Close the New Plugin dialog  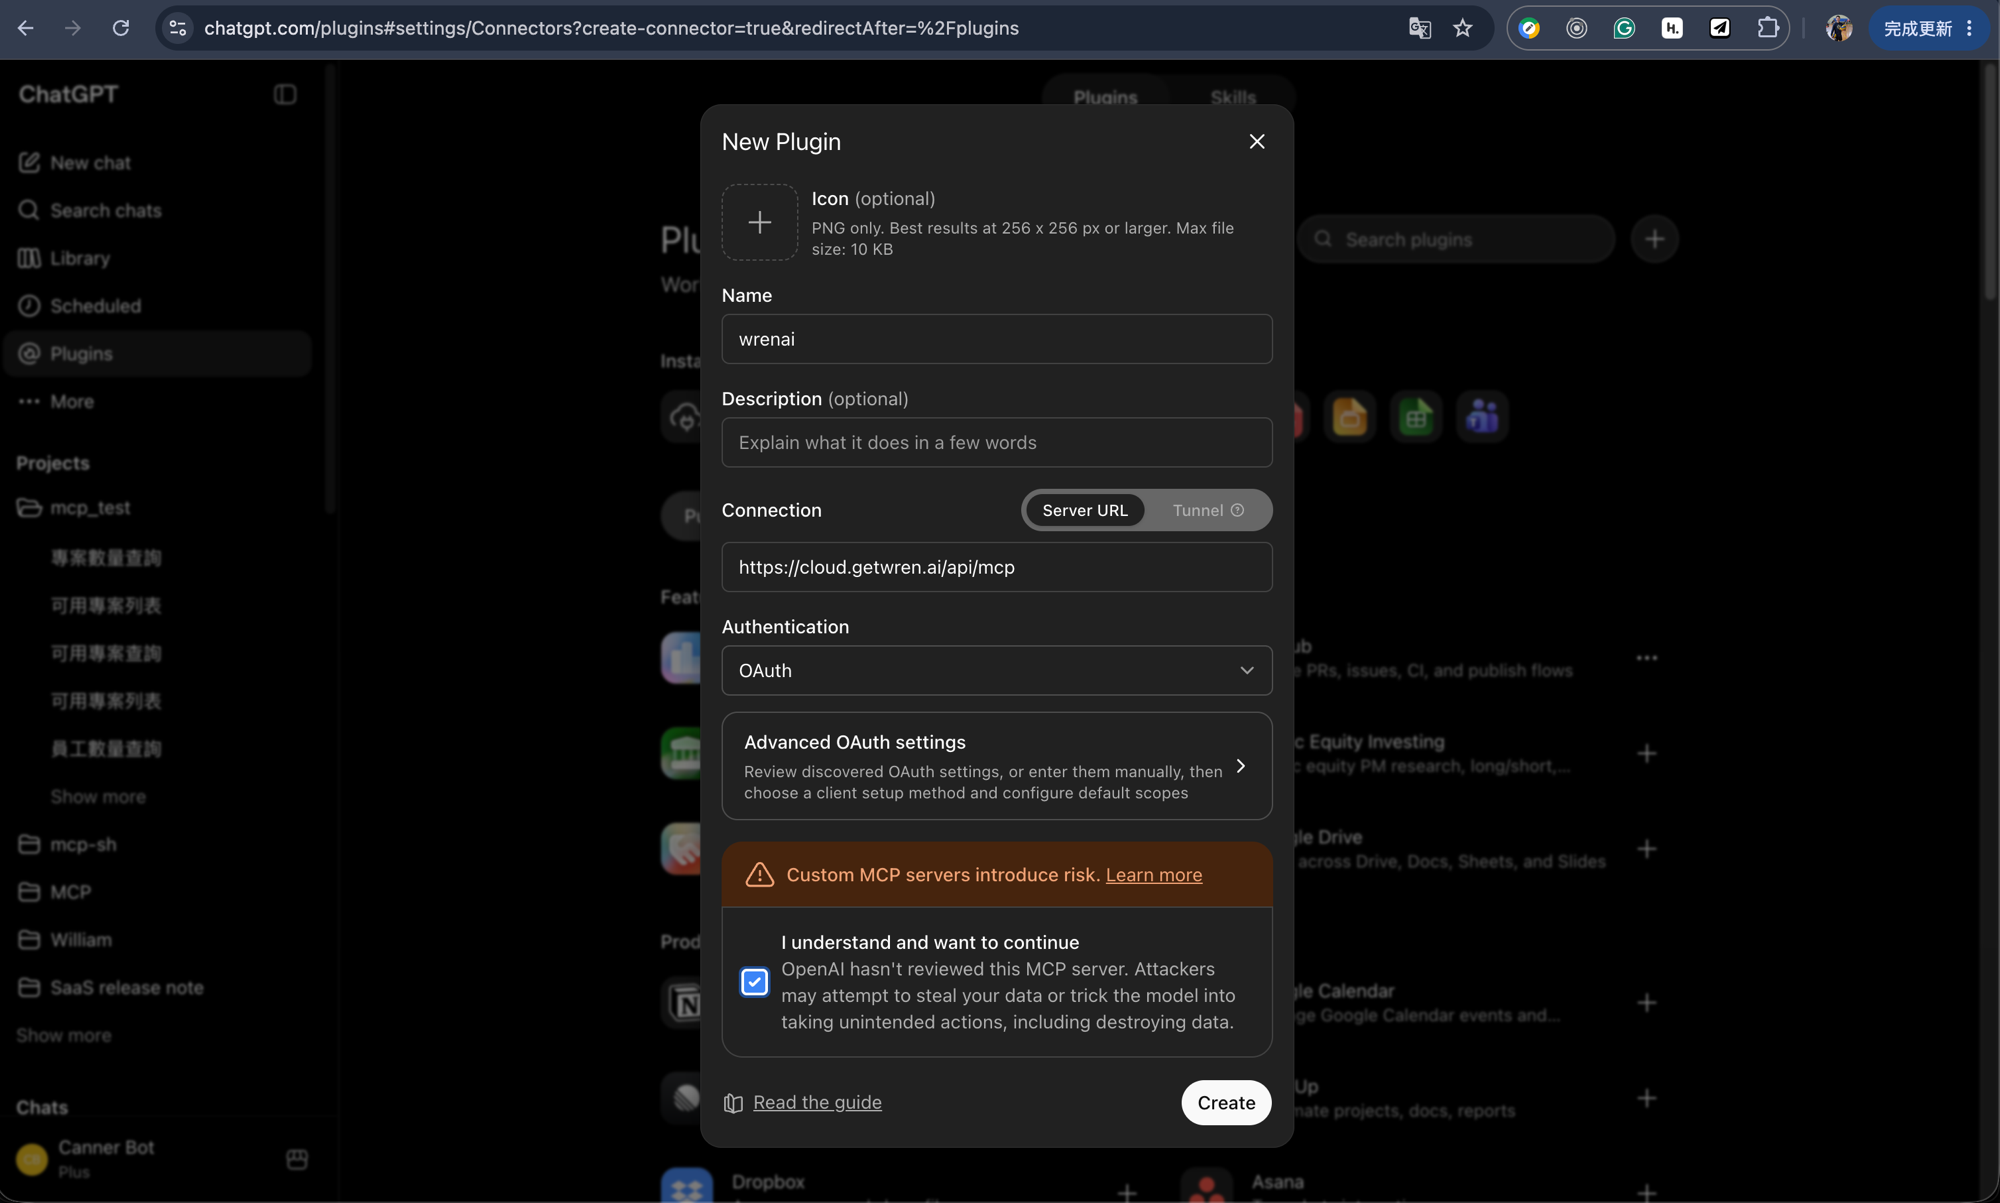coord(1257,142)
